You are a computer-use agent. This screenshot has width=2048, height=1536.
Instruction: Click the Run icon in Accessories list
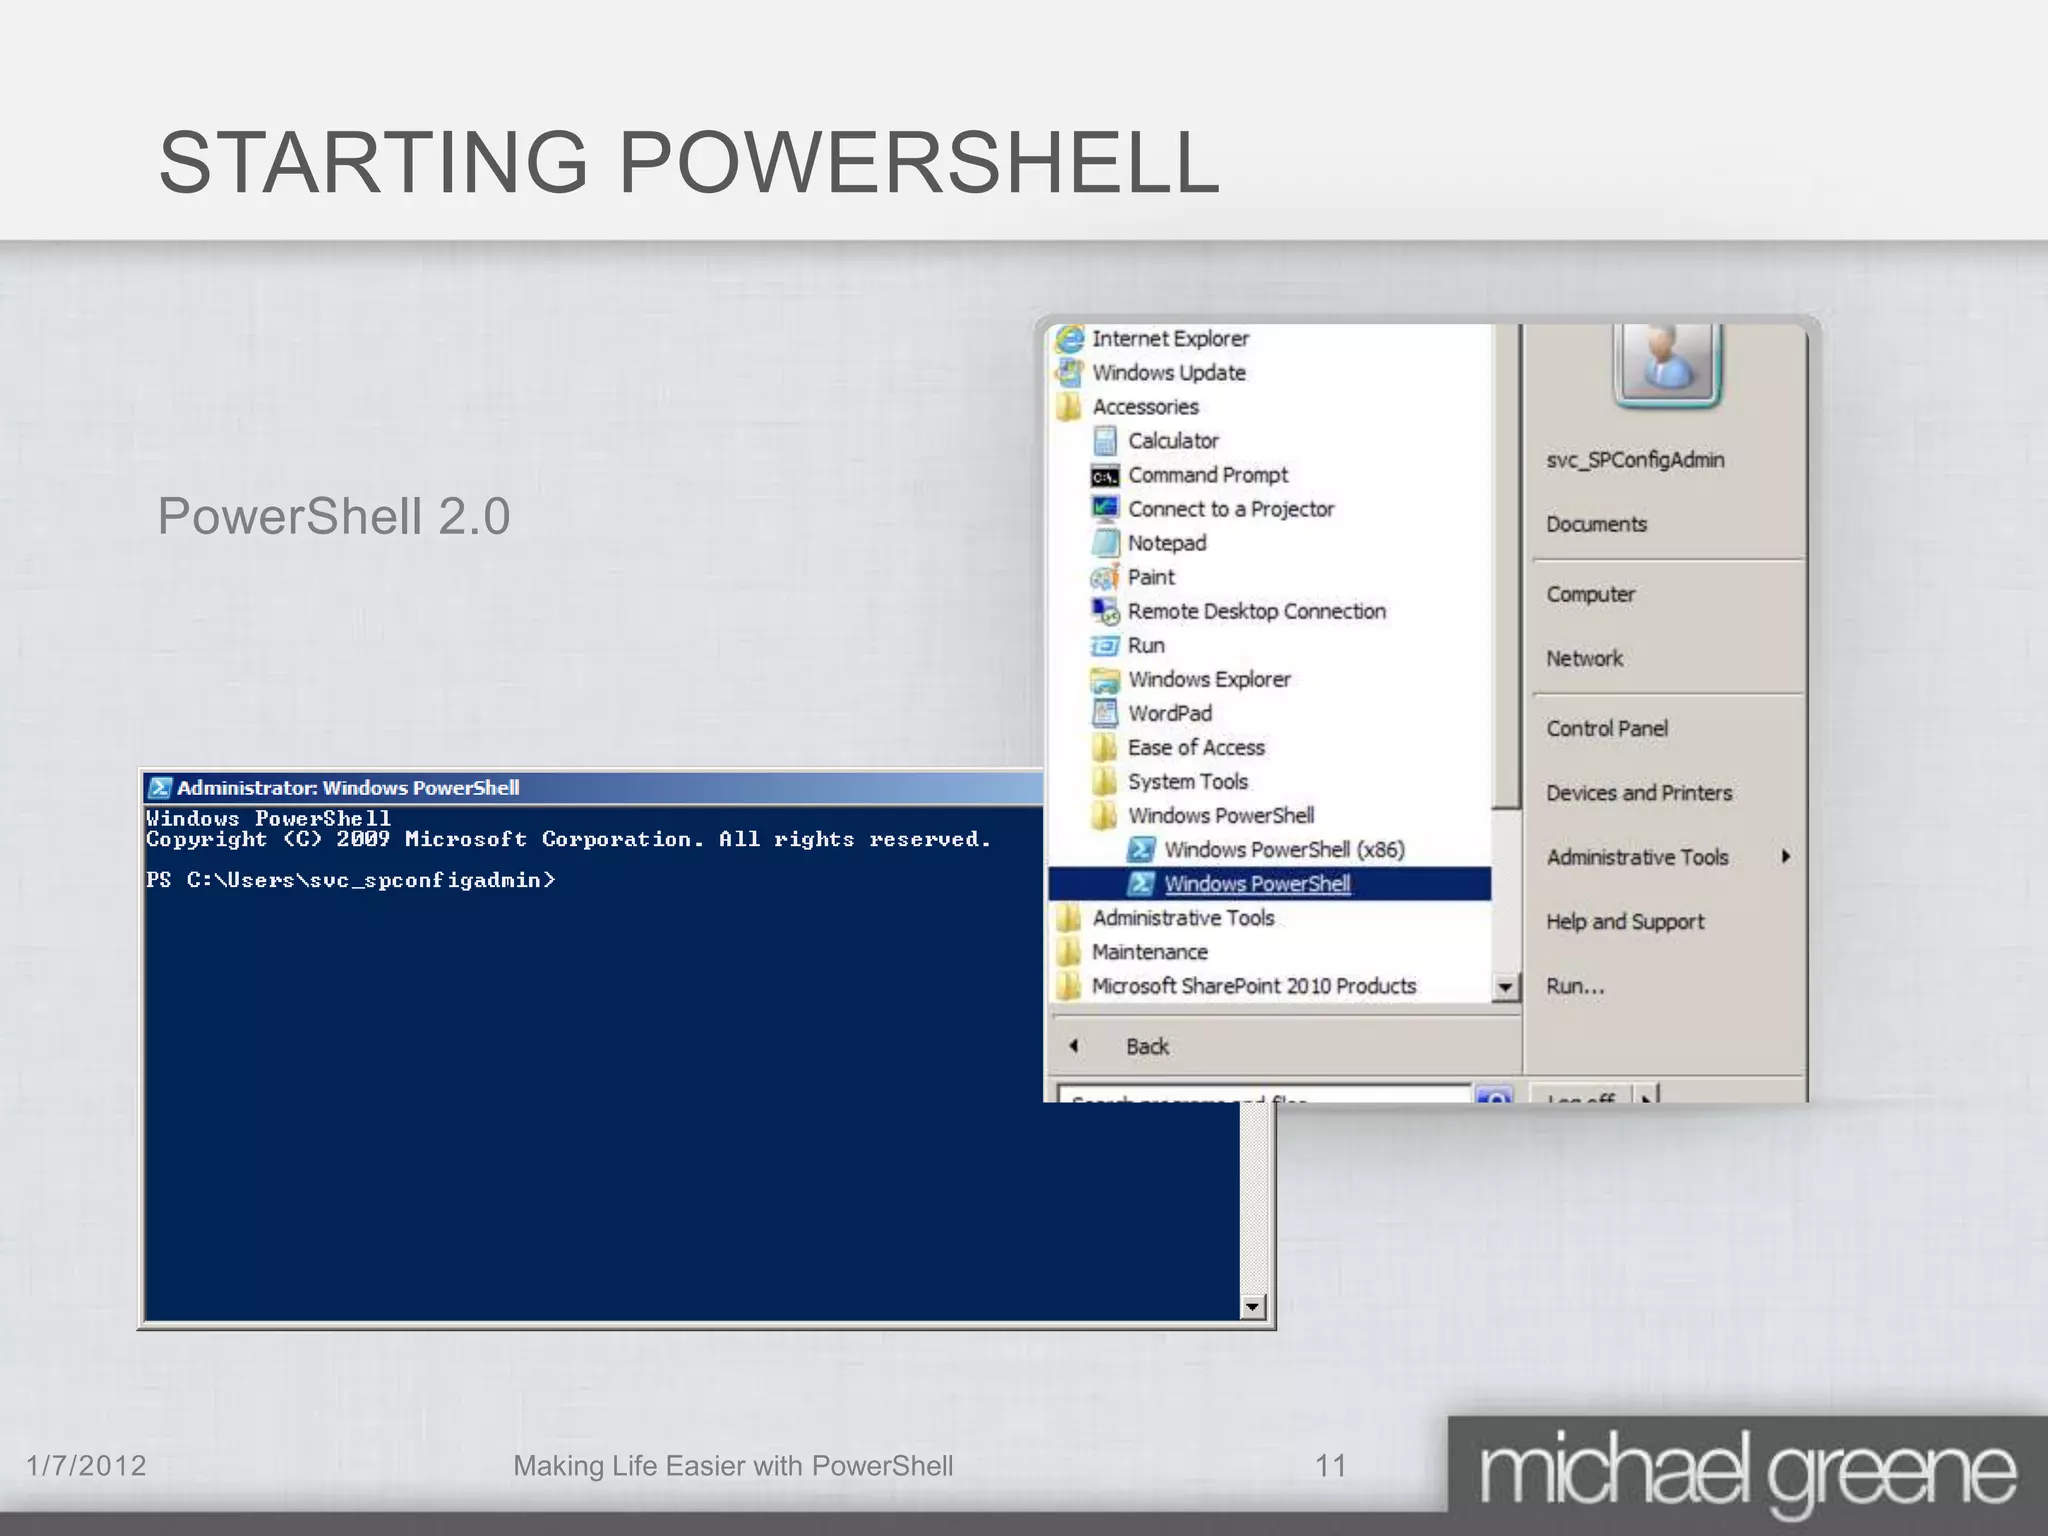1105,645
